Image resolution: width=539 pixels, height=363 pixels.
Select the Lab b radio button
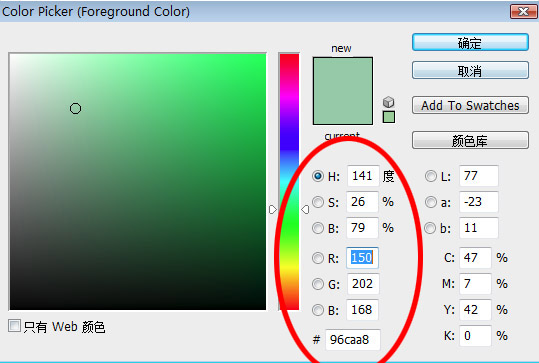point(430,228)
